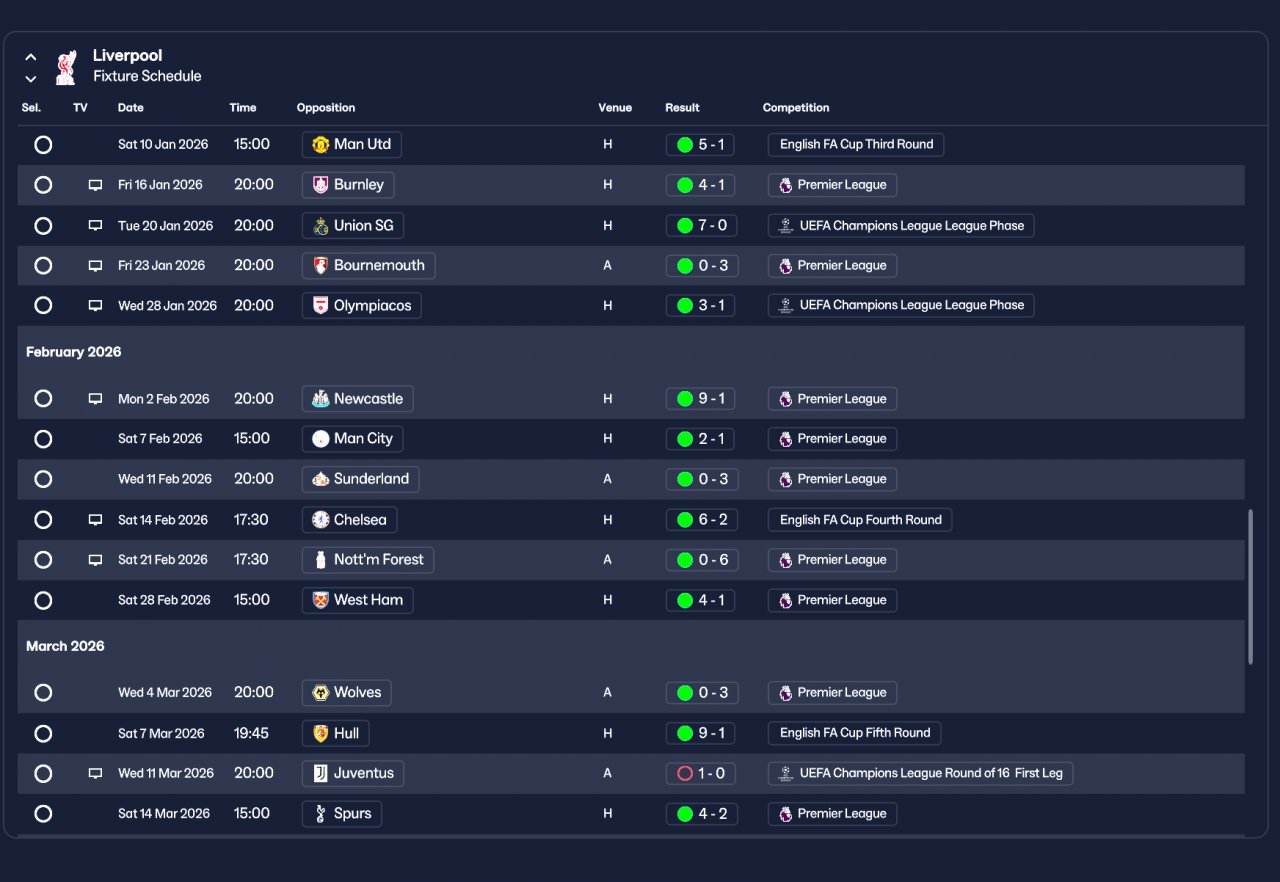Click the vertical scrollbar thumb
This screenshot has height=882, width=1280.
coord(1250,587)
